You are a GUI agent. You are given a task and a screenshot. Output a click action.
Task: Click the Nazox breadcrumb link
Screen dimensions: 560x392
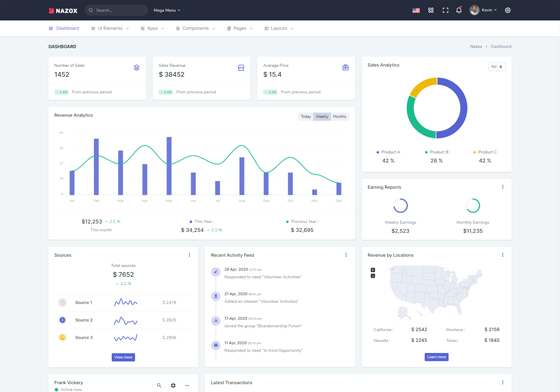pyautogui.click(x=476, y=46)
